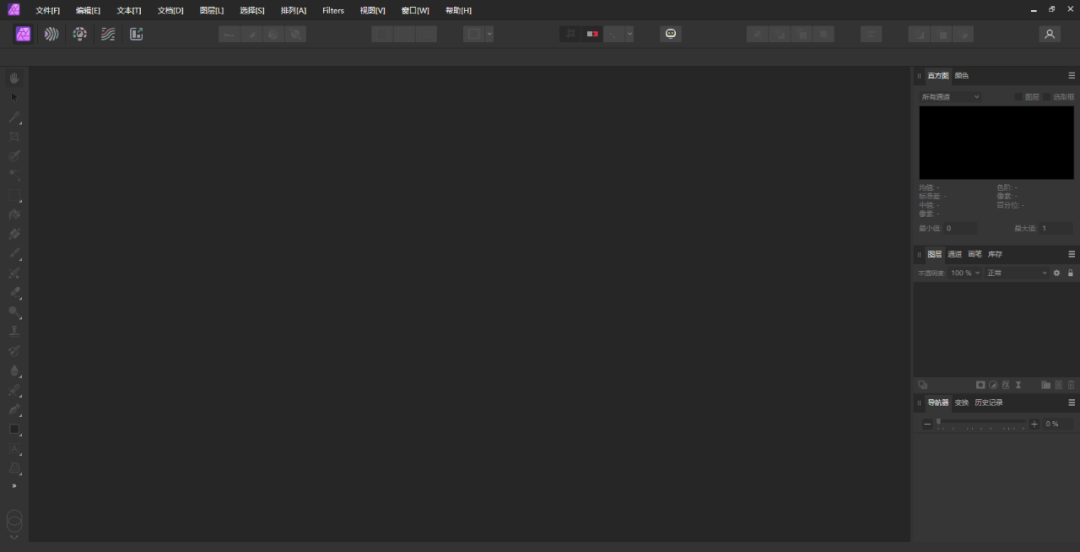Image resolution: width=1080 pixels, height=552 pixels.
Task: Enable the 图层 checkbox in histogram
Action: (1018, 97)
